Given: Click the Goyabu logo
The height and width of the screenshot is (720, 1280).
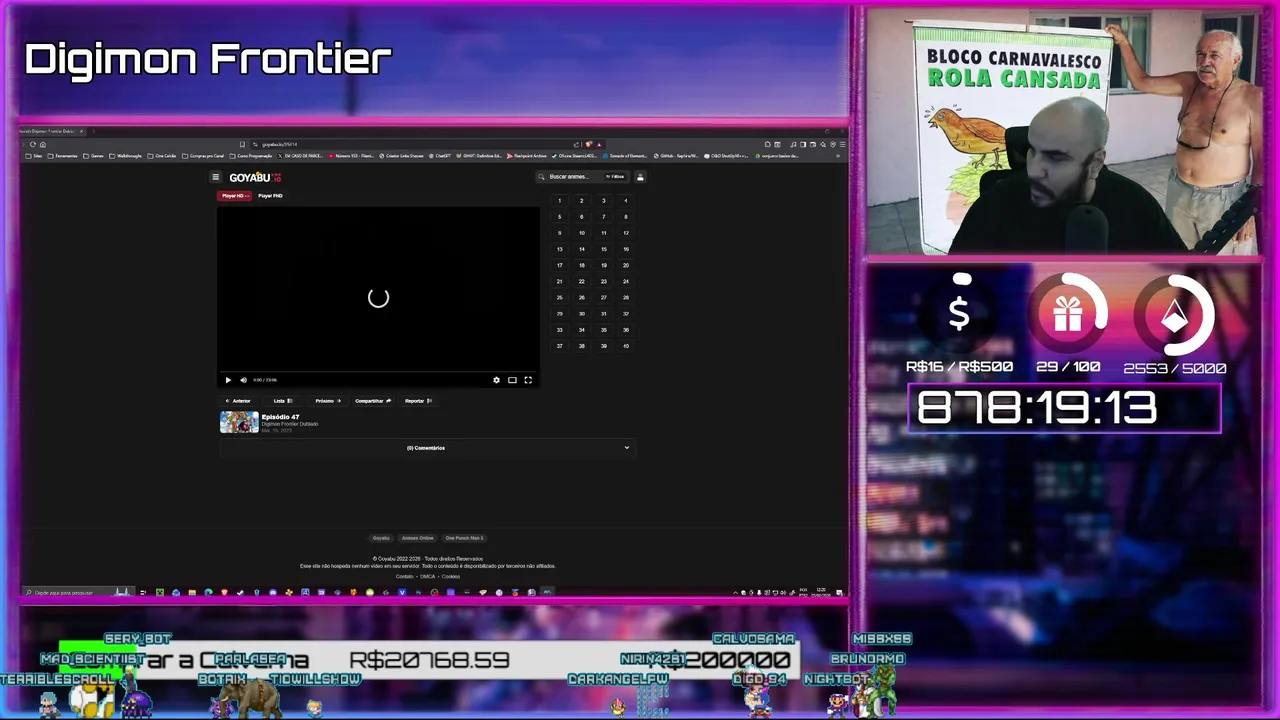Looking at the screenshot, I should (255, 177).
